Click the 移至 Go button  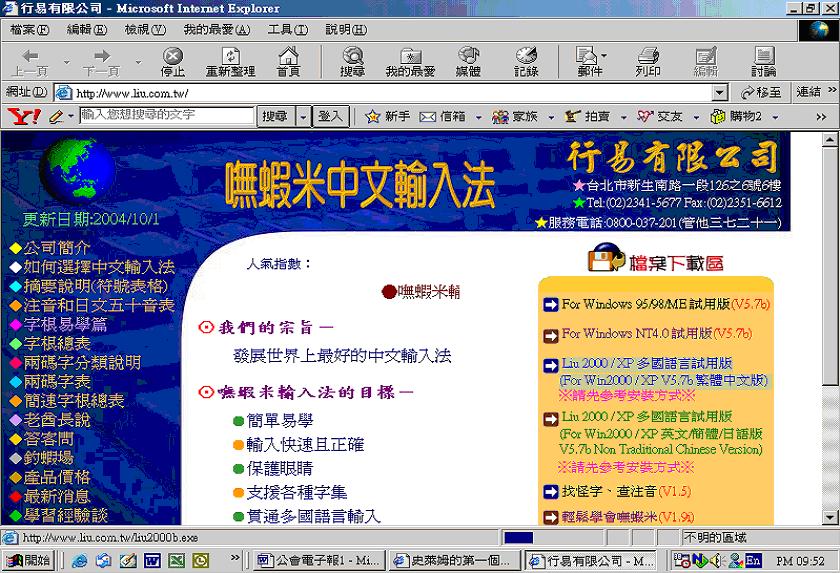click(761, 93)
